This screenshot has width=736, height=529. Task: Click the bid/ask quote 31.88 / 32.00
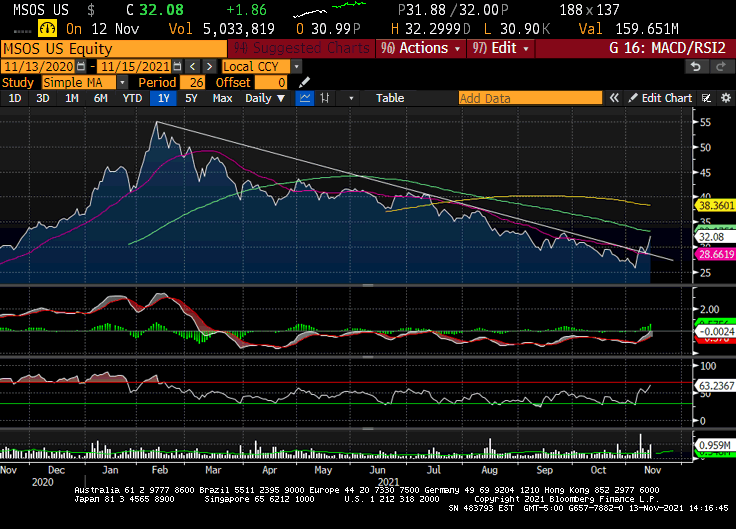click(452, 10)
